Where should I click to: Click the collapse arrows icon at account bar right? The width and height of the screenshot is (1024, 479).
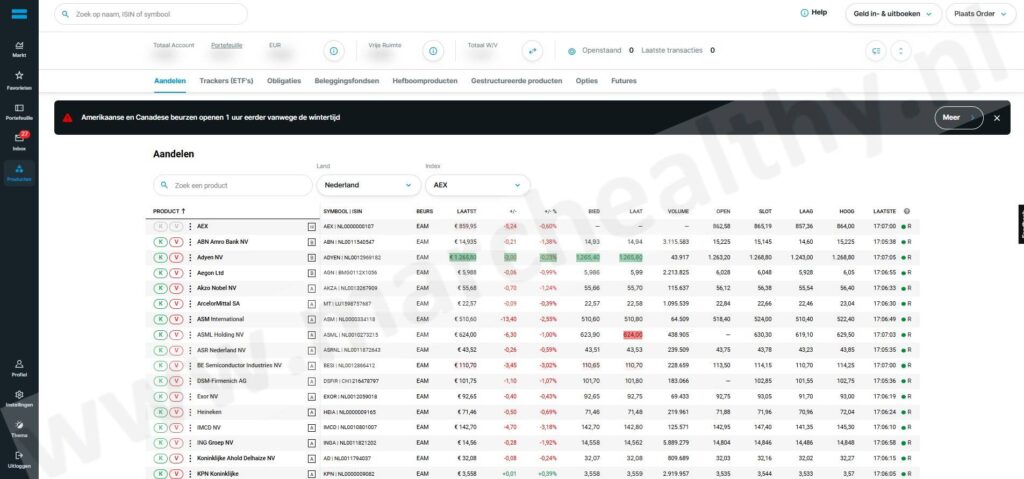tap(901, 50)
